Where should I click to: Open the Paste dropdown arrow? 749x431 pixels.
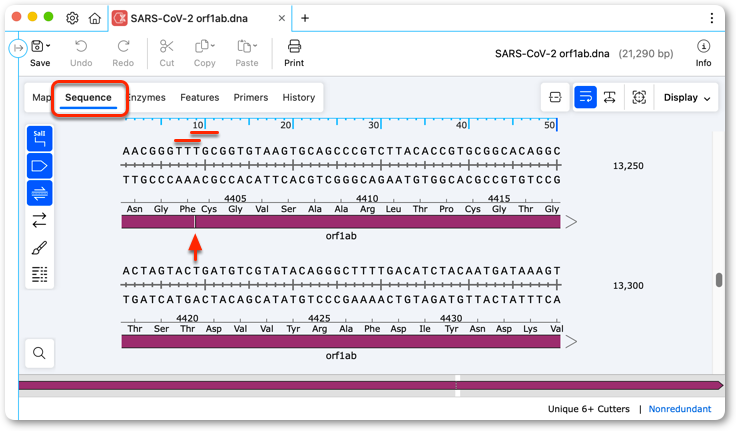pos(255,46)
